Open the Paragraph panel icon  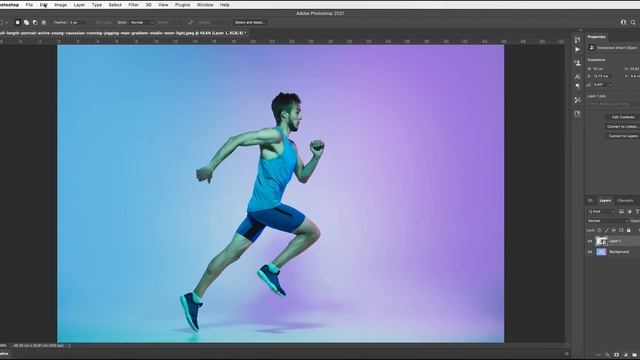(577, 86)
